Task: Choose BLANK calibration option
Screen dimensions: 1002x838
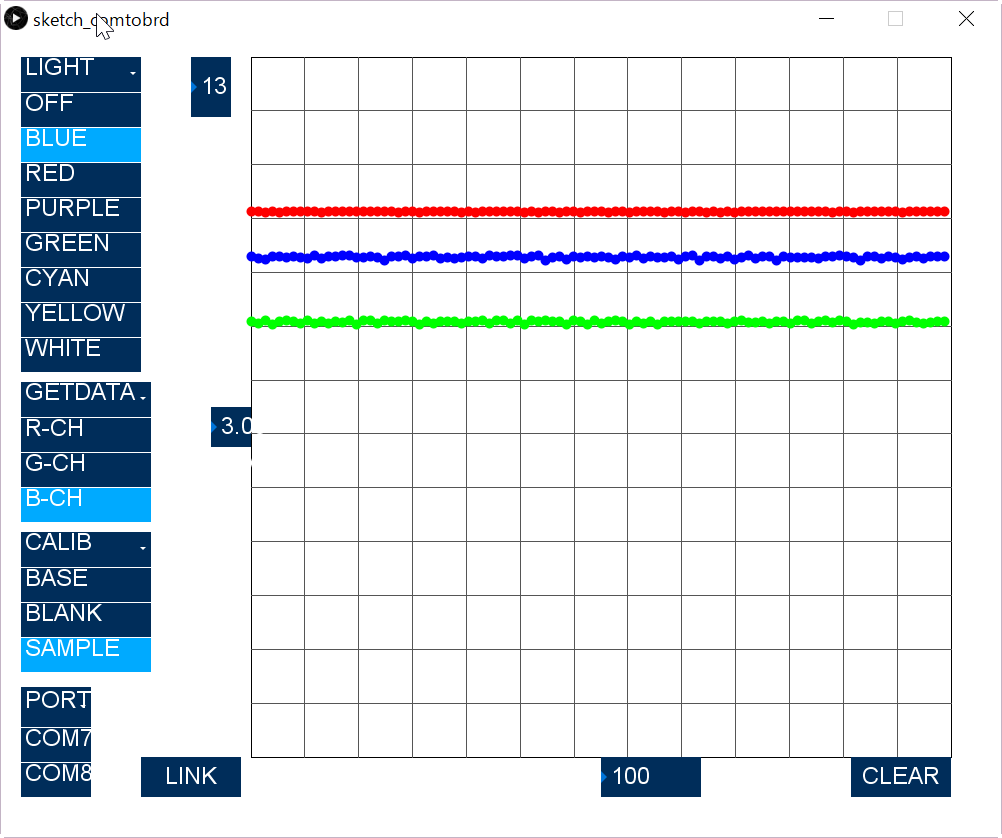Action: (x=86, y=620)
